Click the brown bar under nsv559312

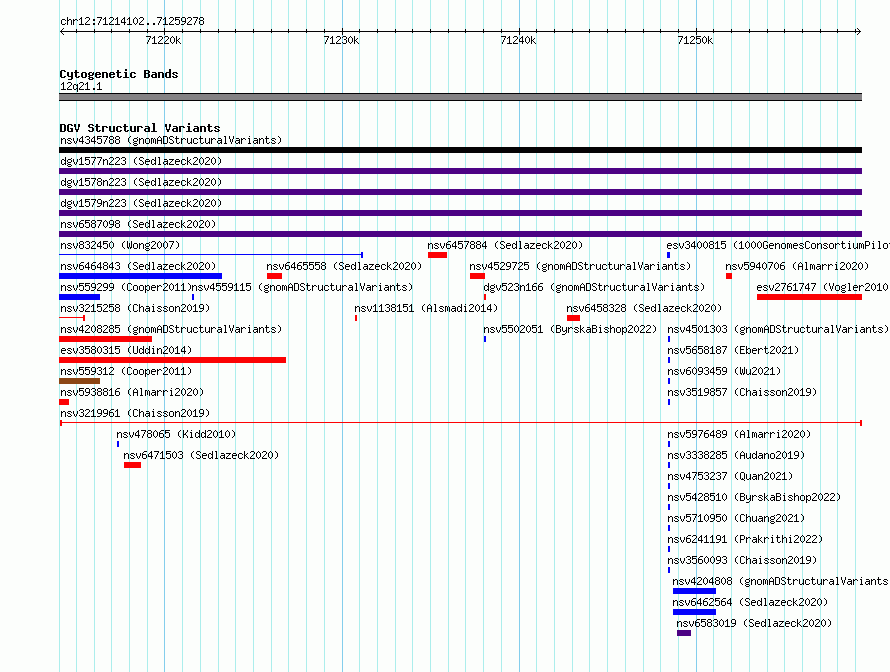coord(79,381)
